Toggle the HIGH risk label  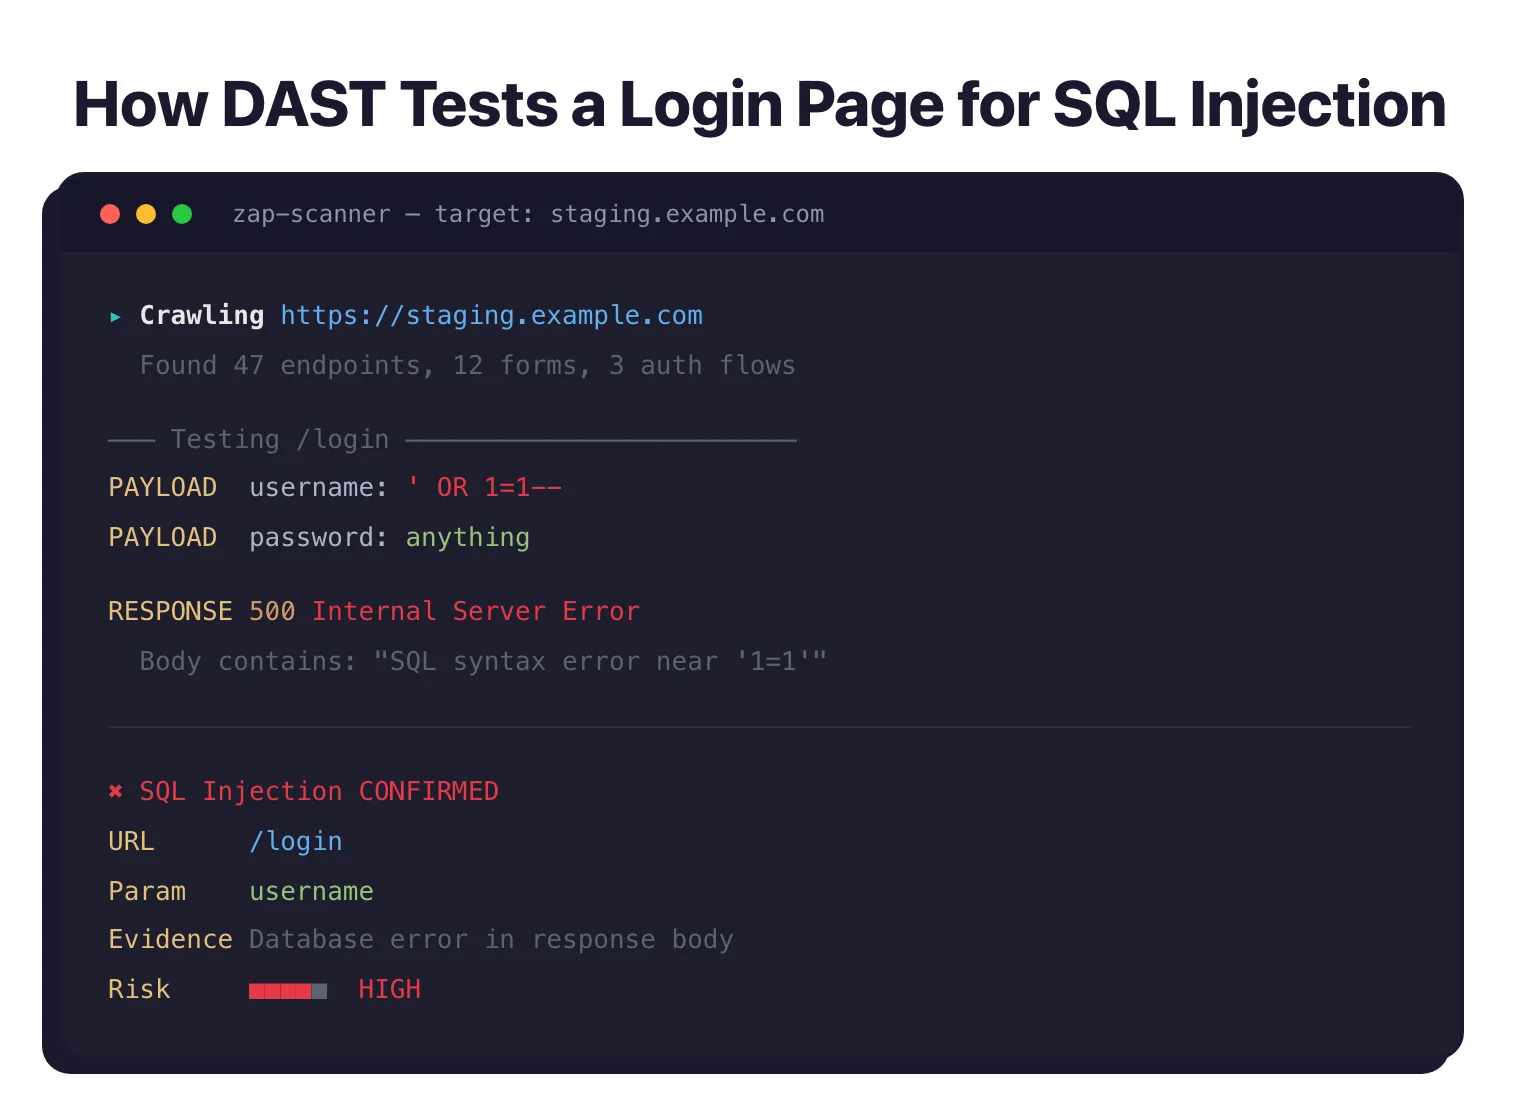[389, 989]
